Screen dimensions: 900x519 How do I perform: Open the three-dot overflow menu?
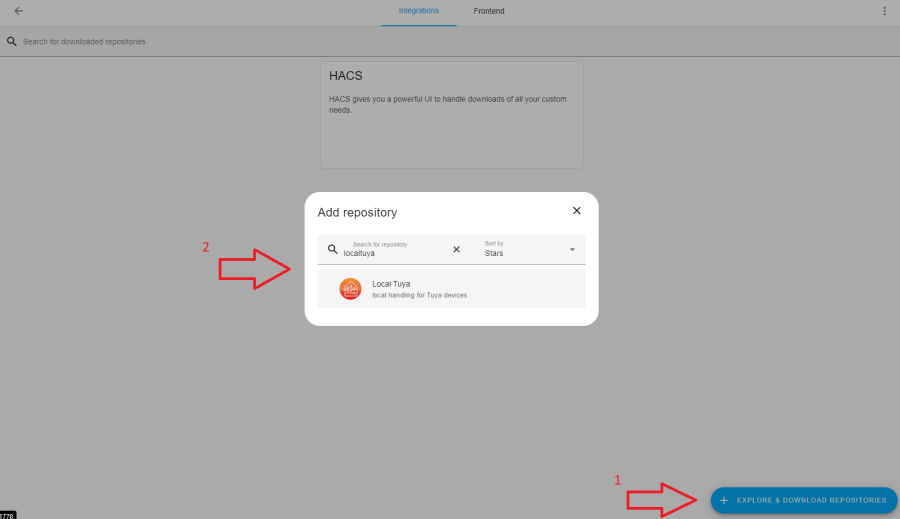click(x=884, y=11)
